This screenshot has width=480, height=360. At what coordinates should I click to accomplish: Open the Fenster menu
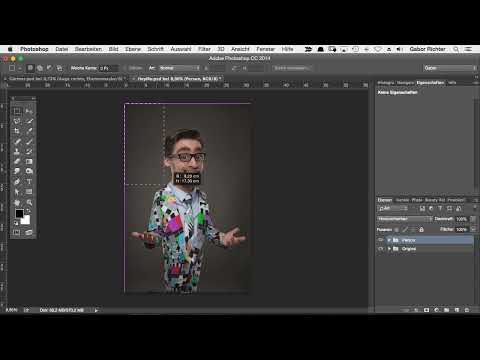pos(266,49)
